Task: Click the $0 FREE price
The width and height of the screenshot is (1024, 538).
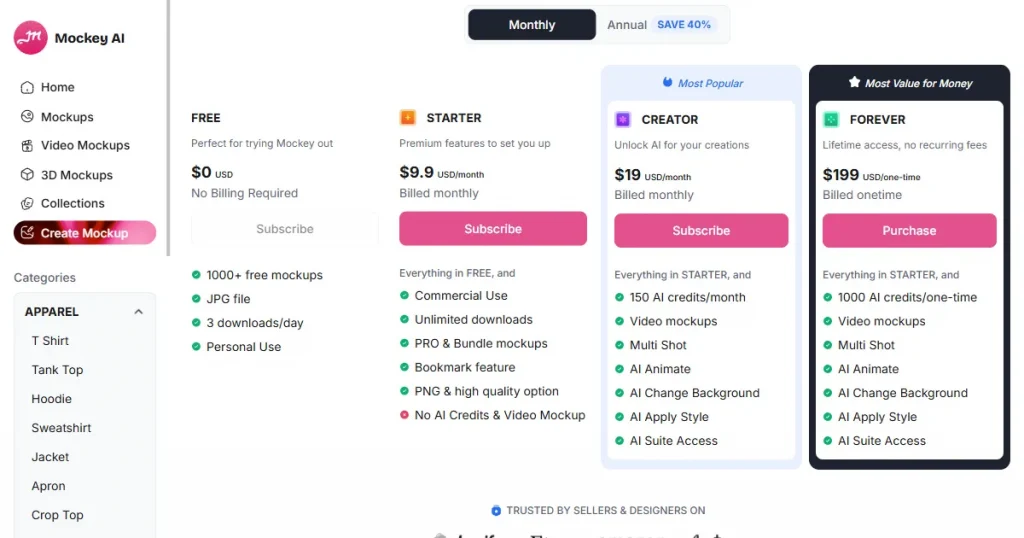Action: pyautogui.click(x=201, y=172)
